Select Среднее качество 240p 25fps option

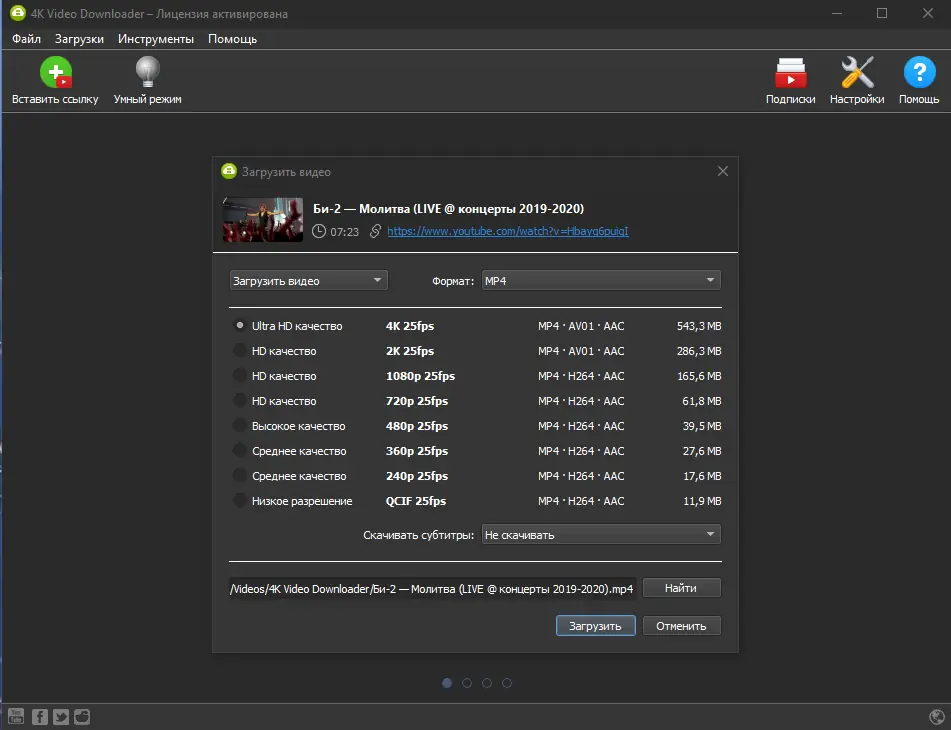(x=240, y=476)
